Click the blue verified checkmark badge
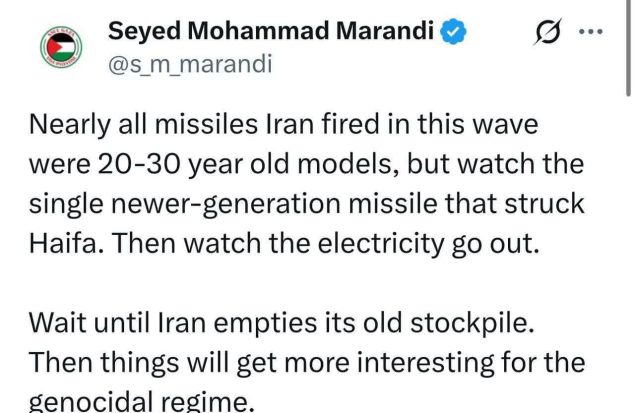Screen dimensions: 635x413 point(453,31)
